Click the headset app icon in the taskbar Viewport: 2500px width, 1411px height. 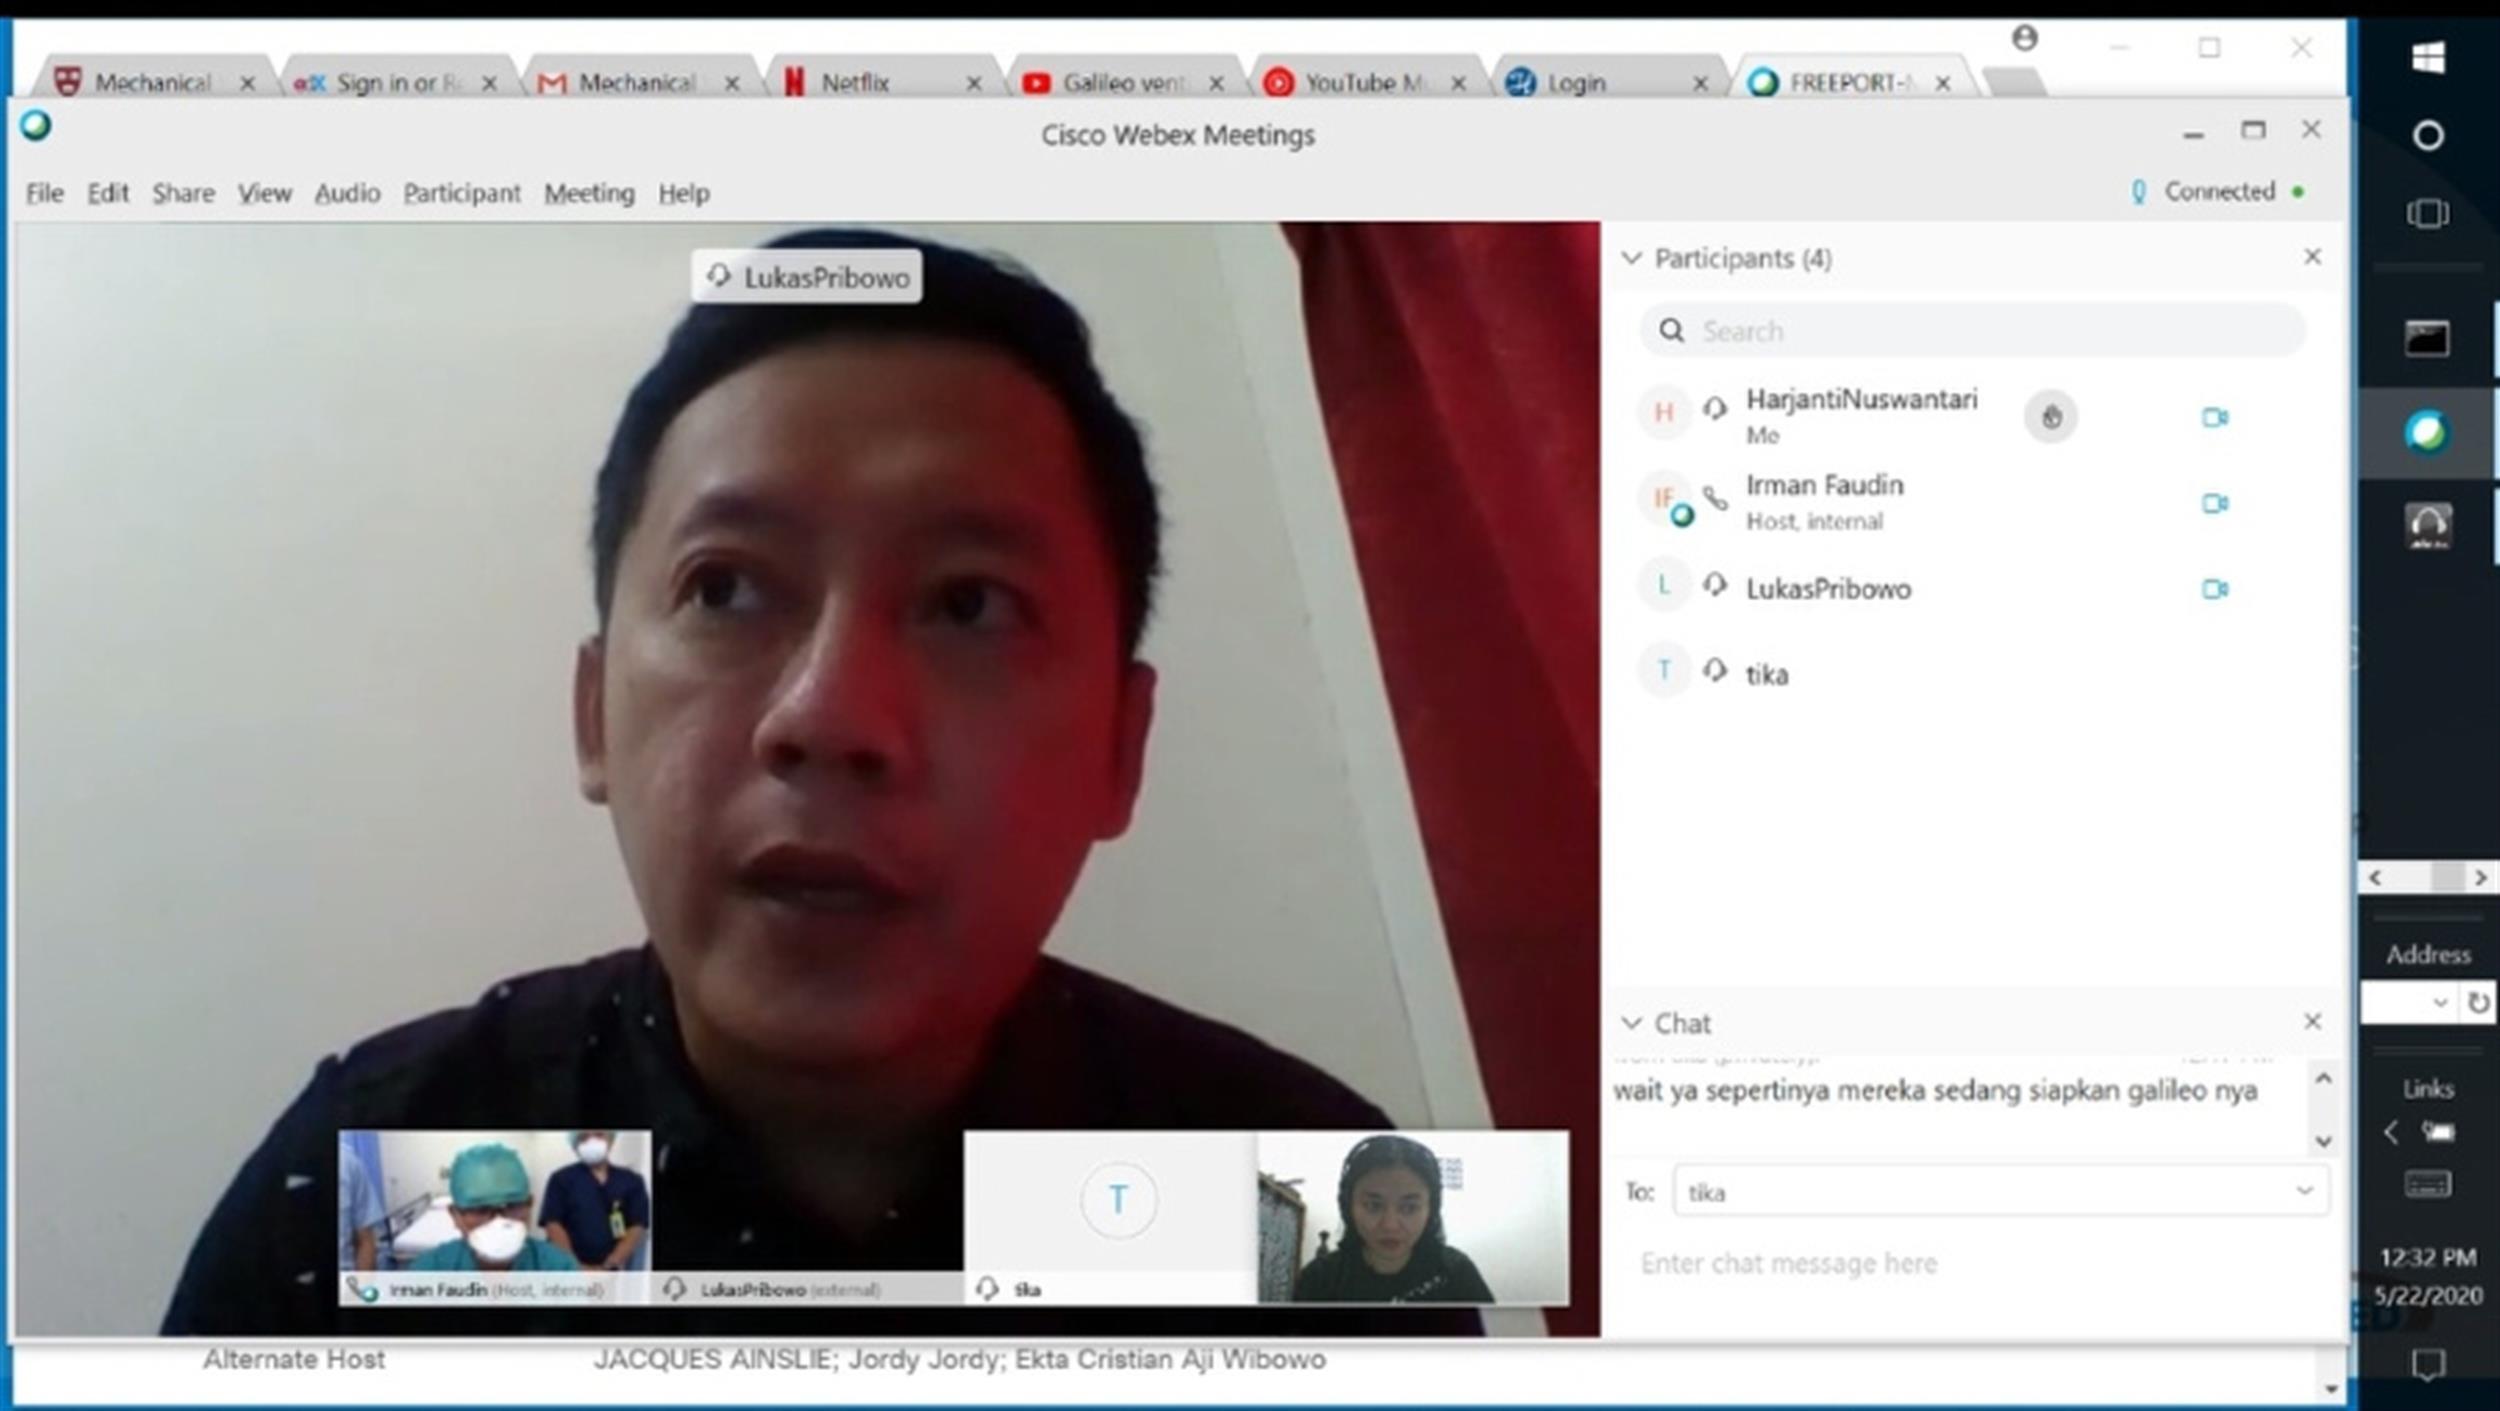[x=2428, y=526]
